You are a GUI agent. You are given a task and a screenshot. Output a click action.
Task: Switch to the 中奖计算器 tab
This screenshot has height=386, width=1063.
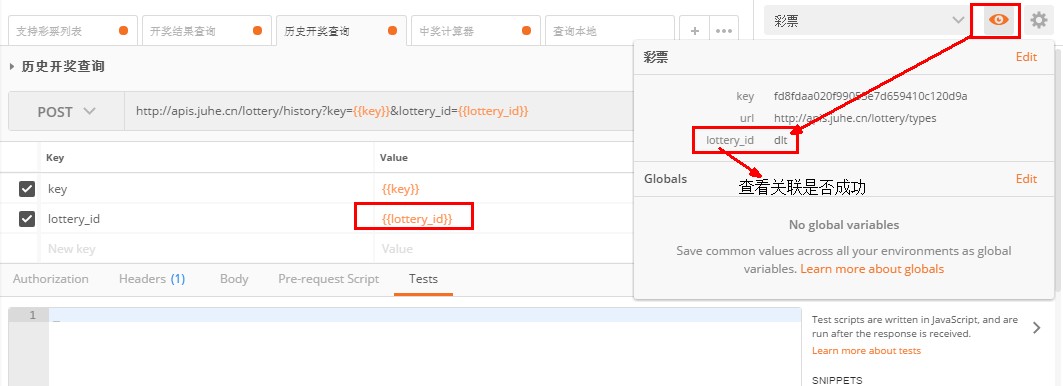475,31
